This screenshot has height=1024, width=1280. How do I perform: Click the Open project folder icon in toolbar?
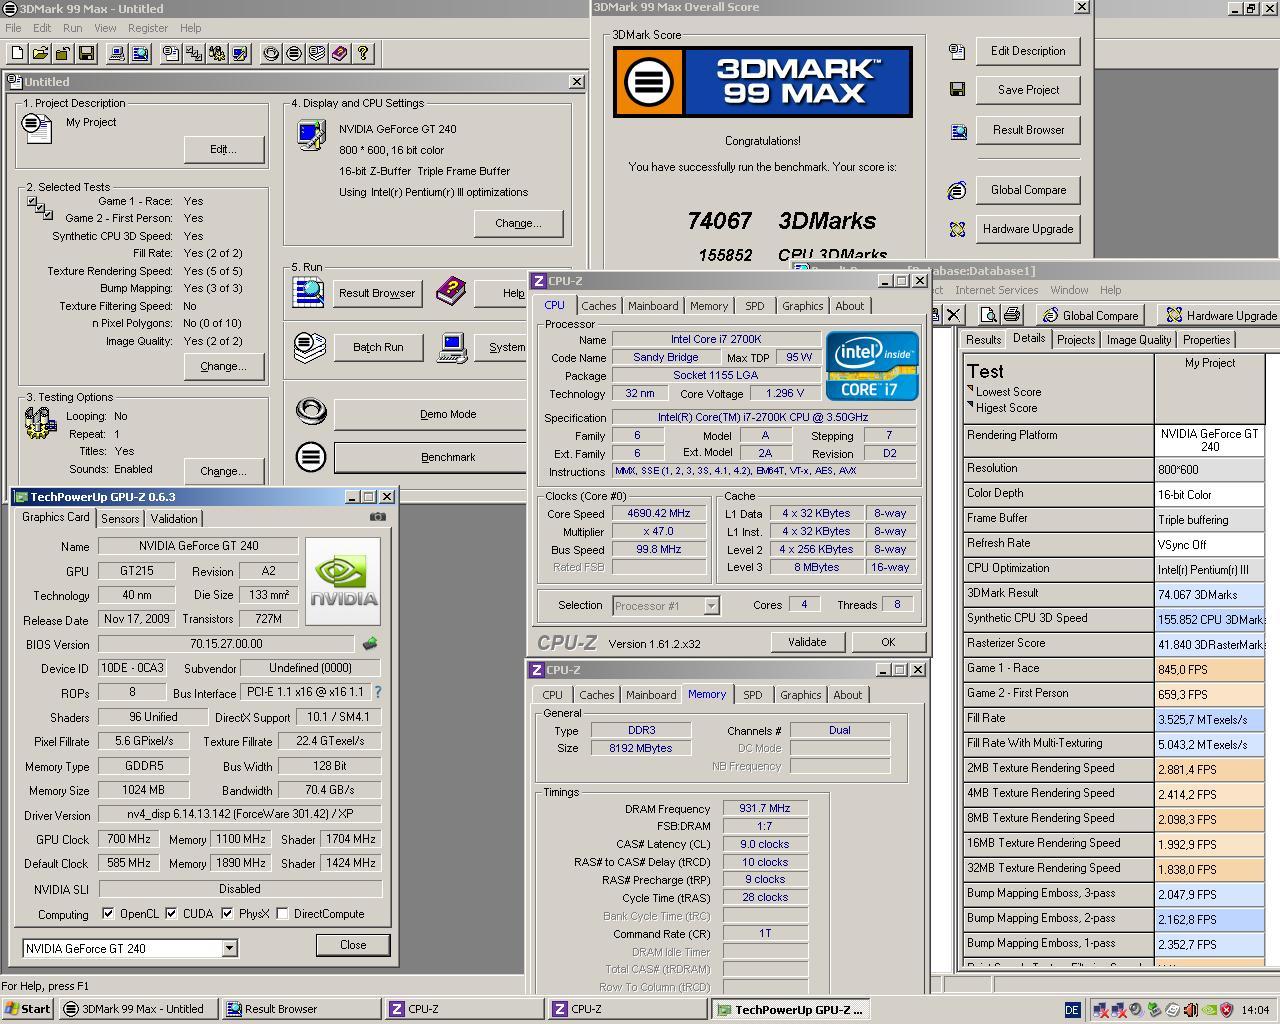point(40,53)
